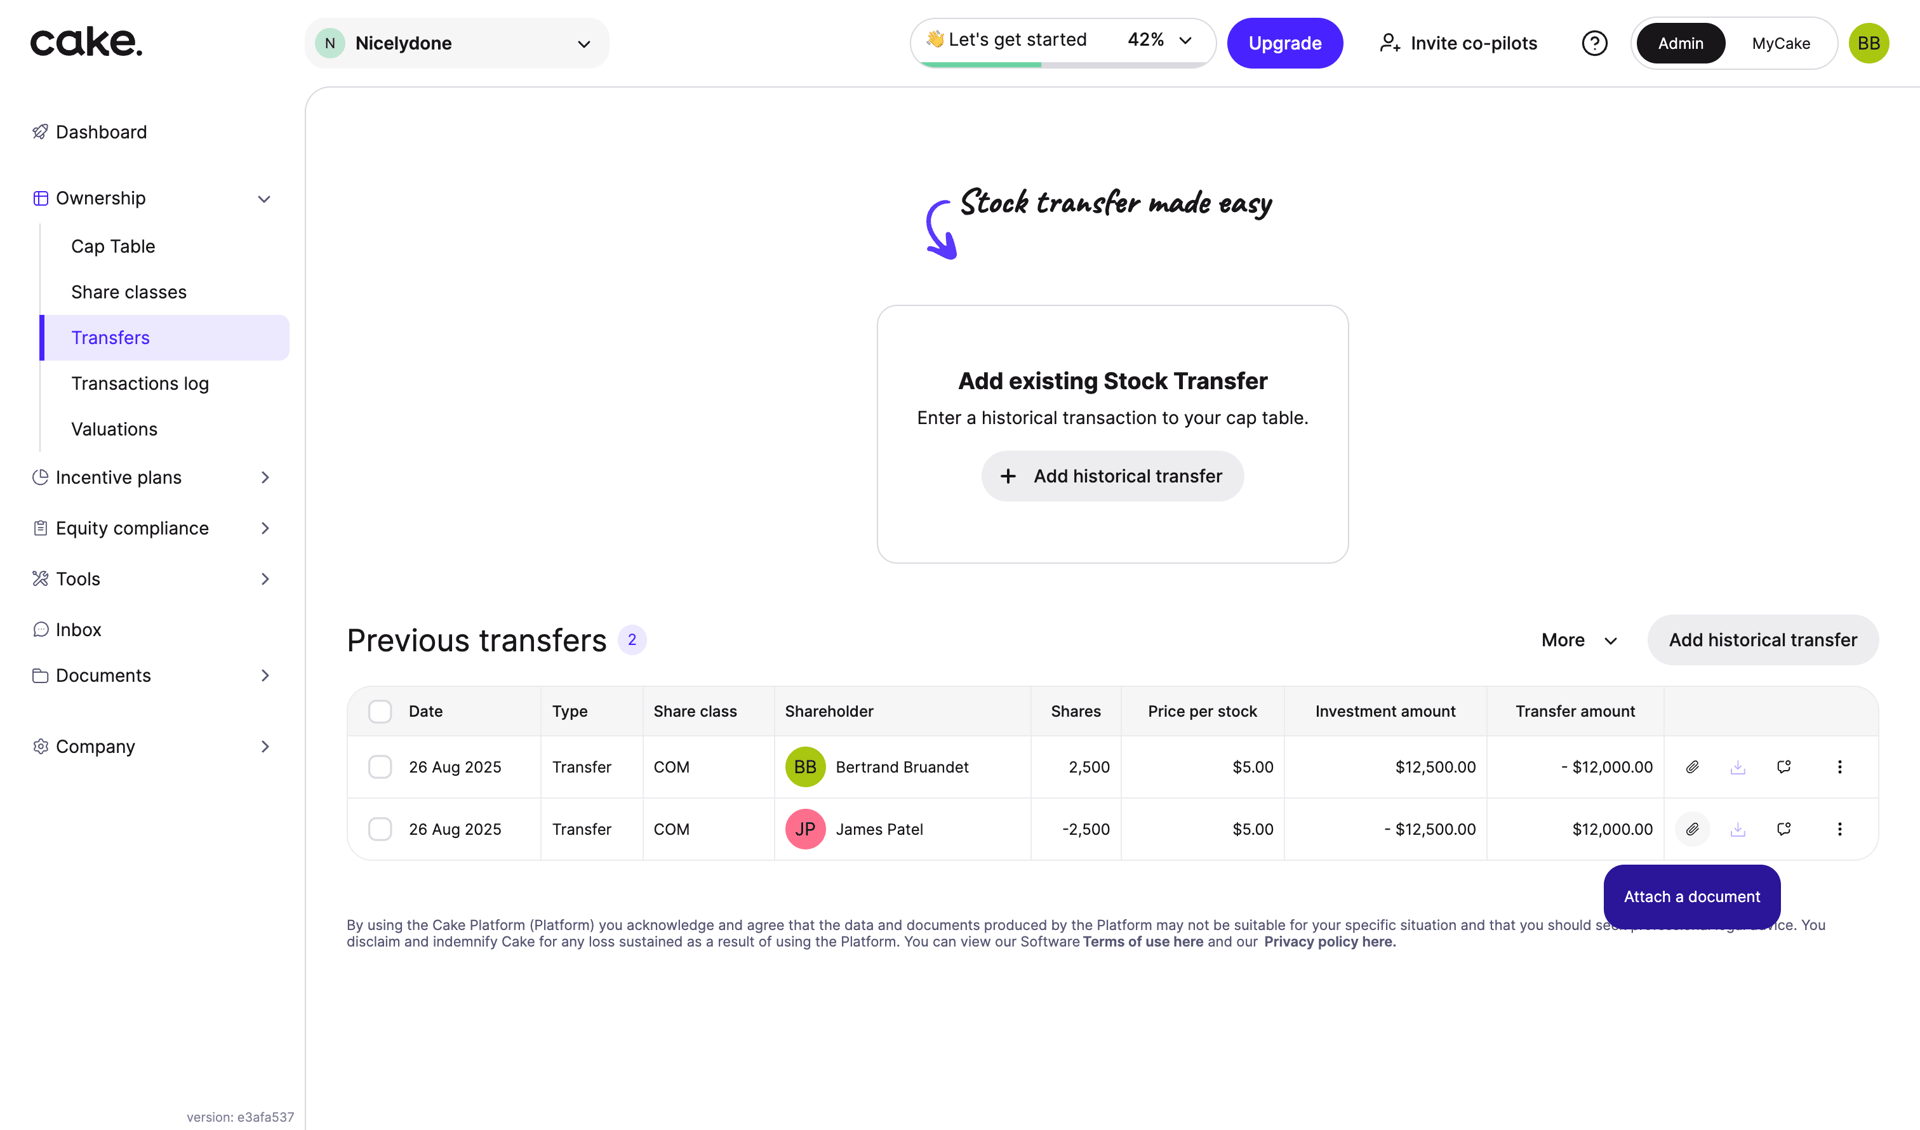Click the help question mark icon

click(1594, 43)
